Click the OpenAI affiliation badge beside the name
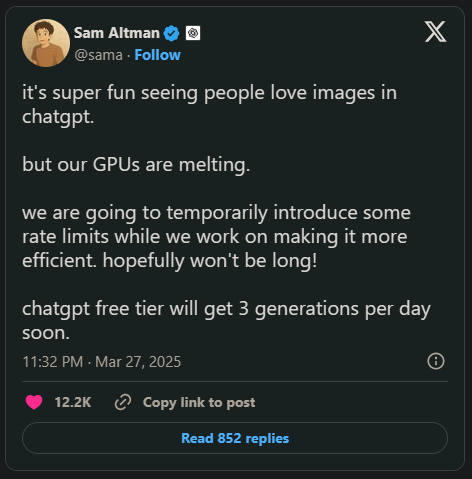Image resolution: width=472 pixels, height=479 pixels. tap(193, 33)
